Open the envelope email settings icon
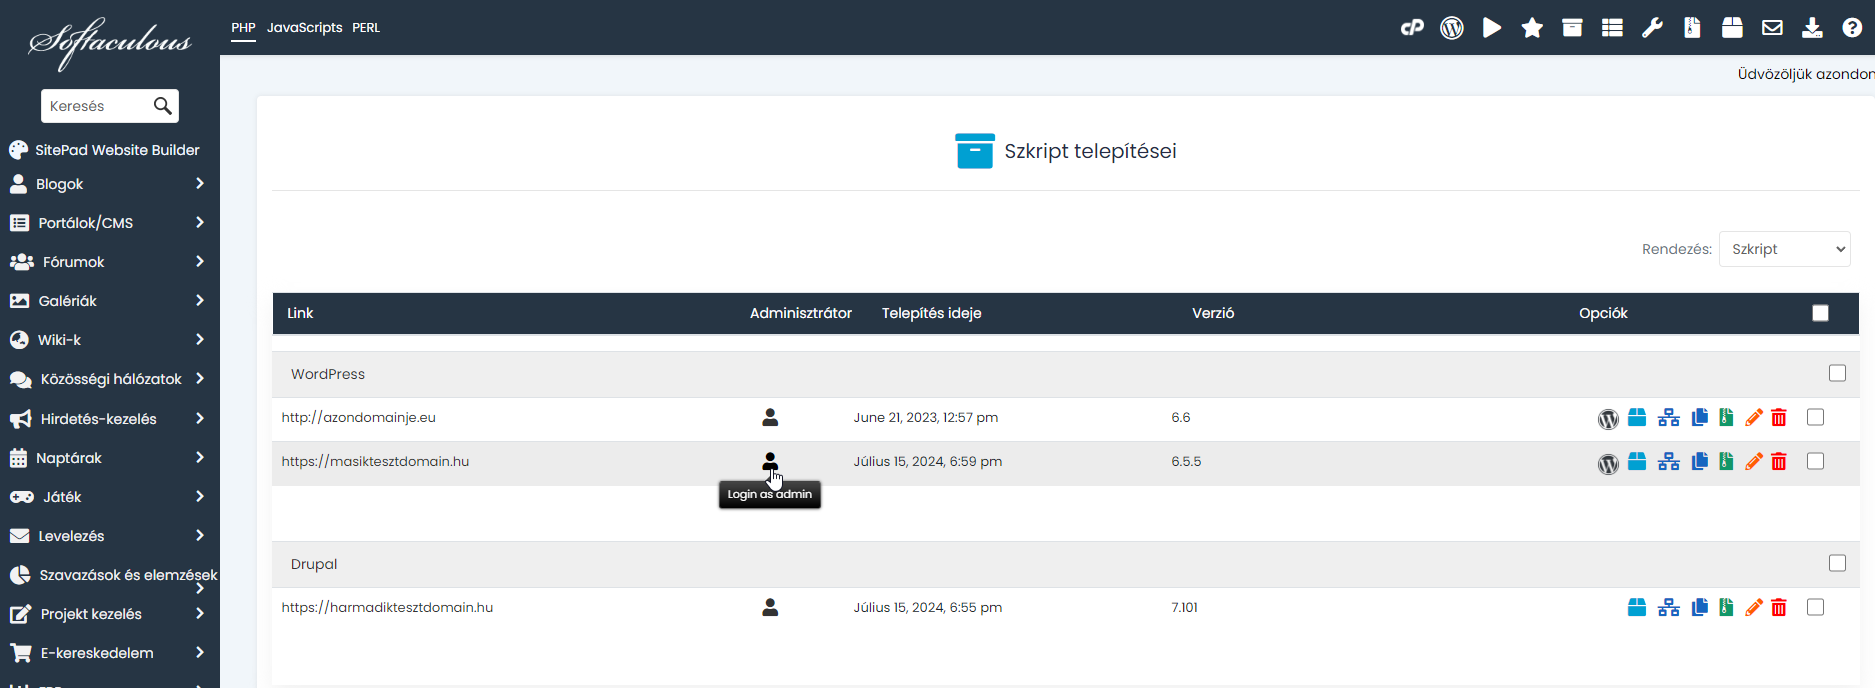The height and width of the screenshot is (688, 1875). click(x=1772, y=28)
